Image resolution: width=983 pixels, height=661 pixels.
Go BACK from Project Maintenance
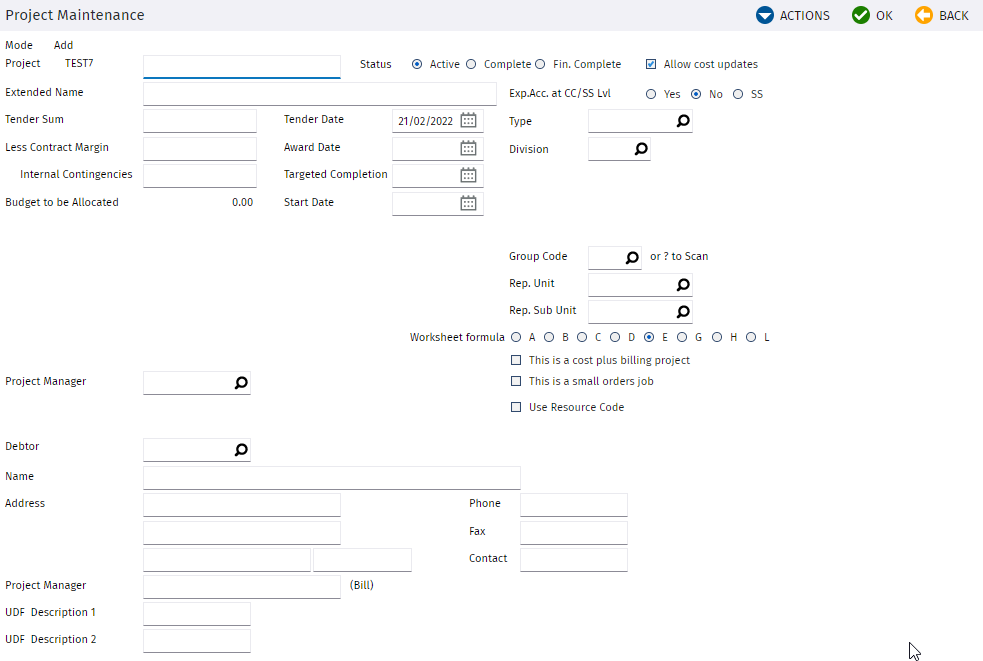[x=942, y=15]
